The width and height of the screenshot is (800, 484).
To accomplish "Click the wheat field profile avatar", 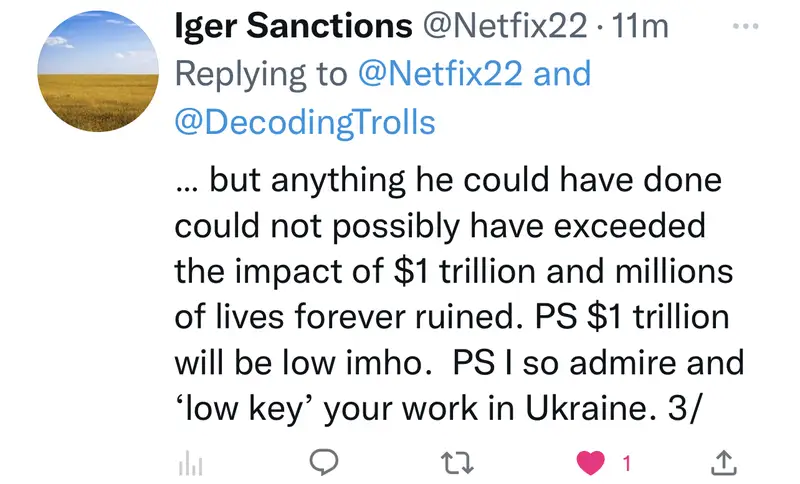I will 96,74.
